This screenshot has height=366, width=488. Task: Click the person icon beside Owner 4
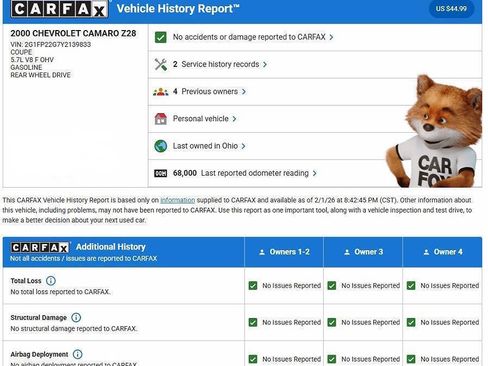coord(426,252)
